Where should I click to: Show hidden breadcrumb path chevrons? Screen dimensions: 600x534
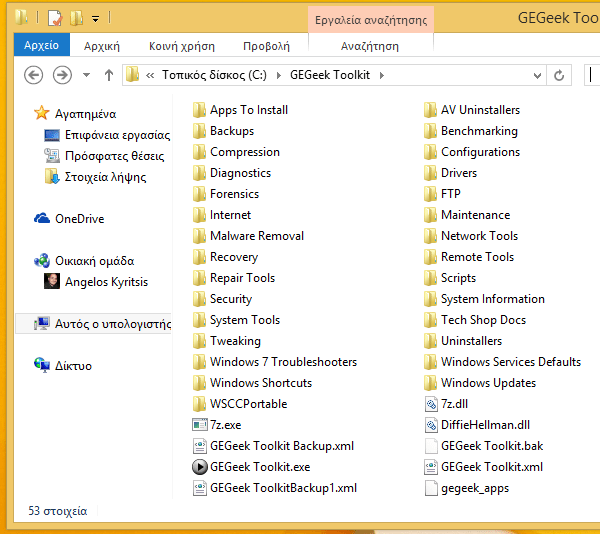click(150, 75)
